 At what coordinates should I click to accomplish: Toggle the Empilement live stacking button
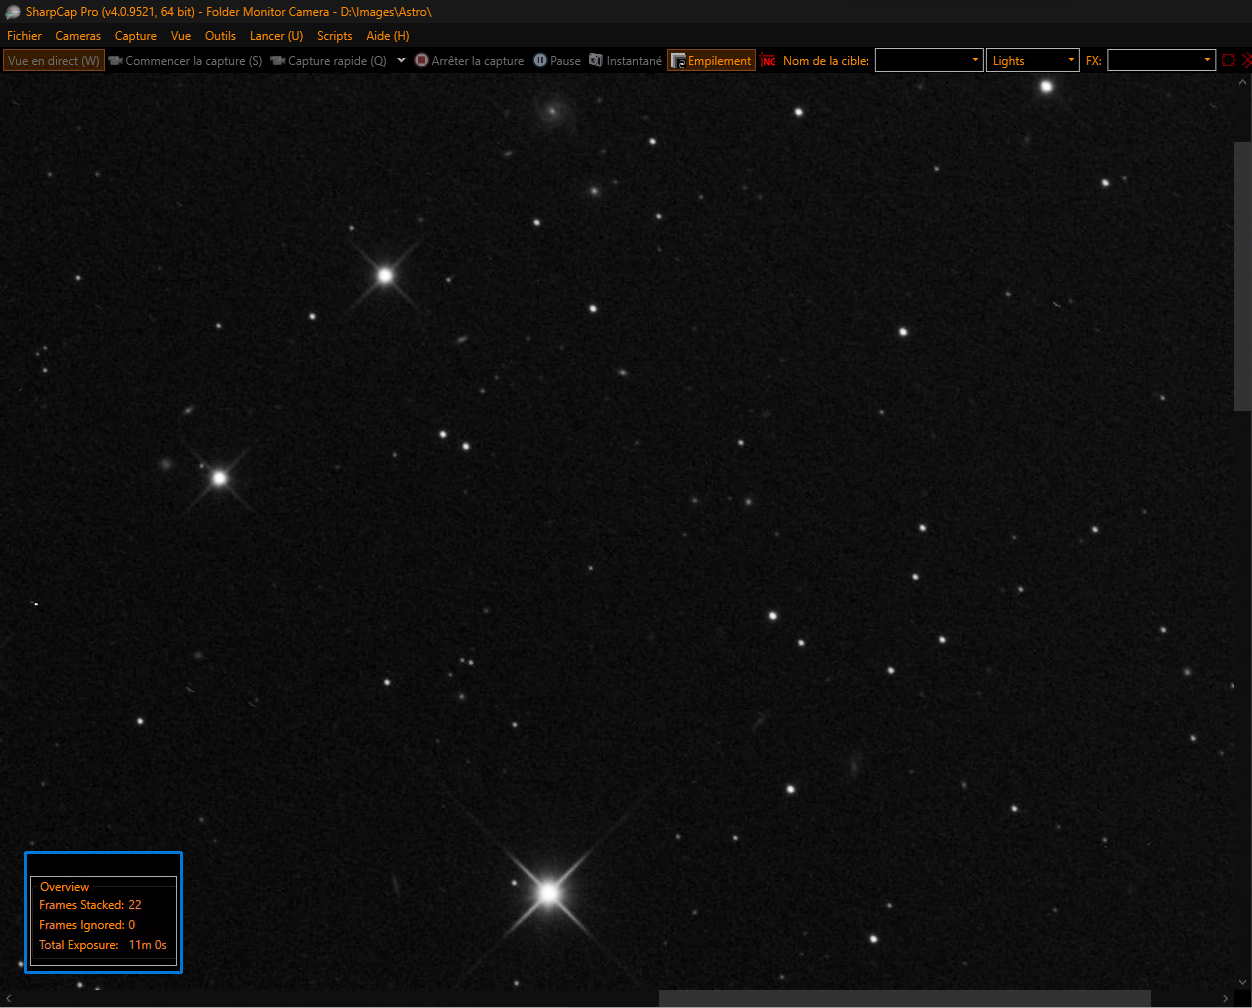tap(711, 61)
